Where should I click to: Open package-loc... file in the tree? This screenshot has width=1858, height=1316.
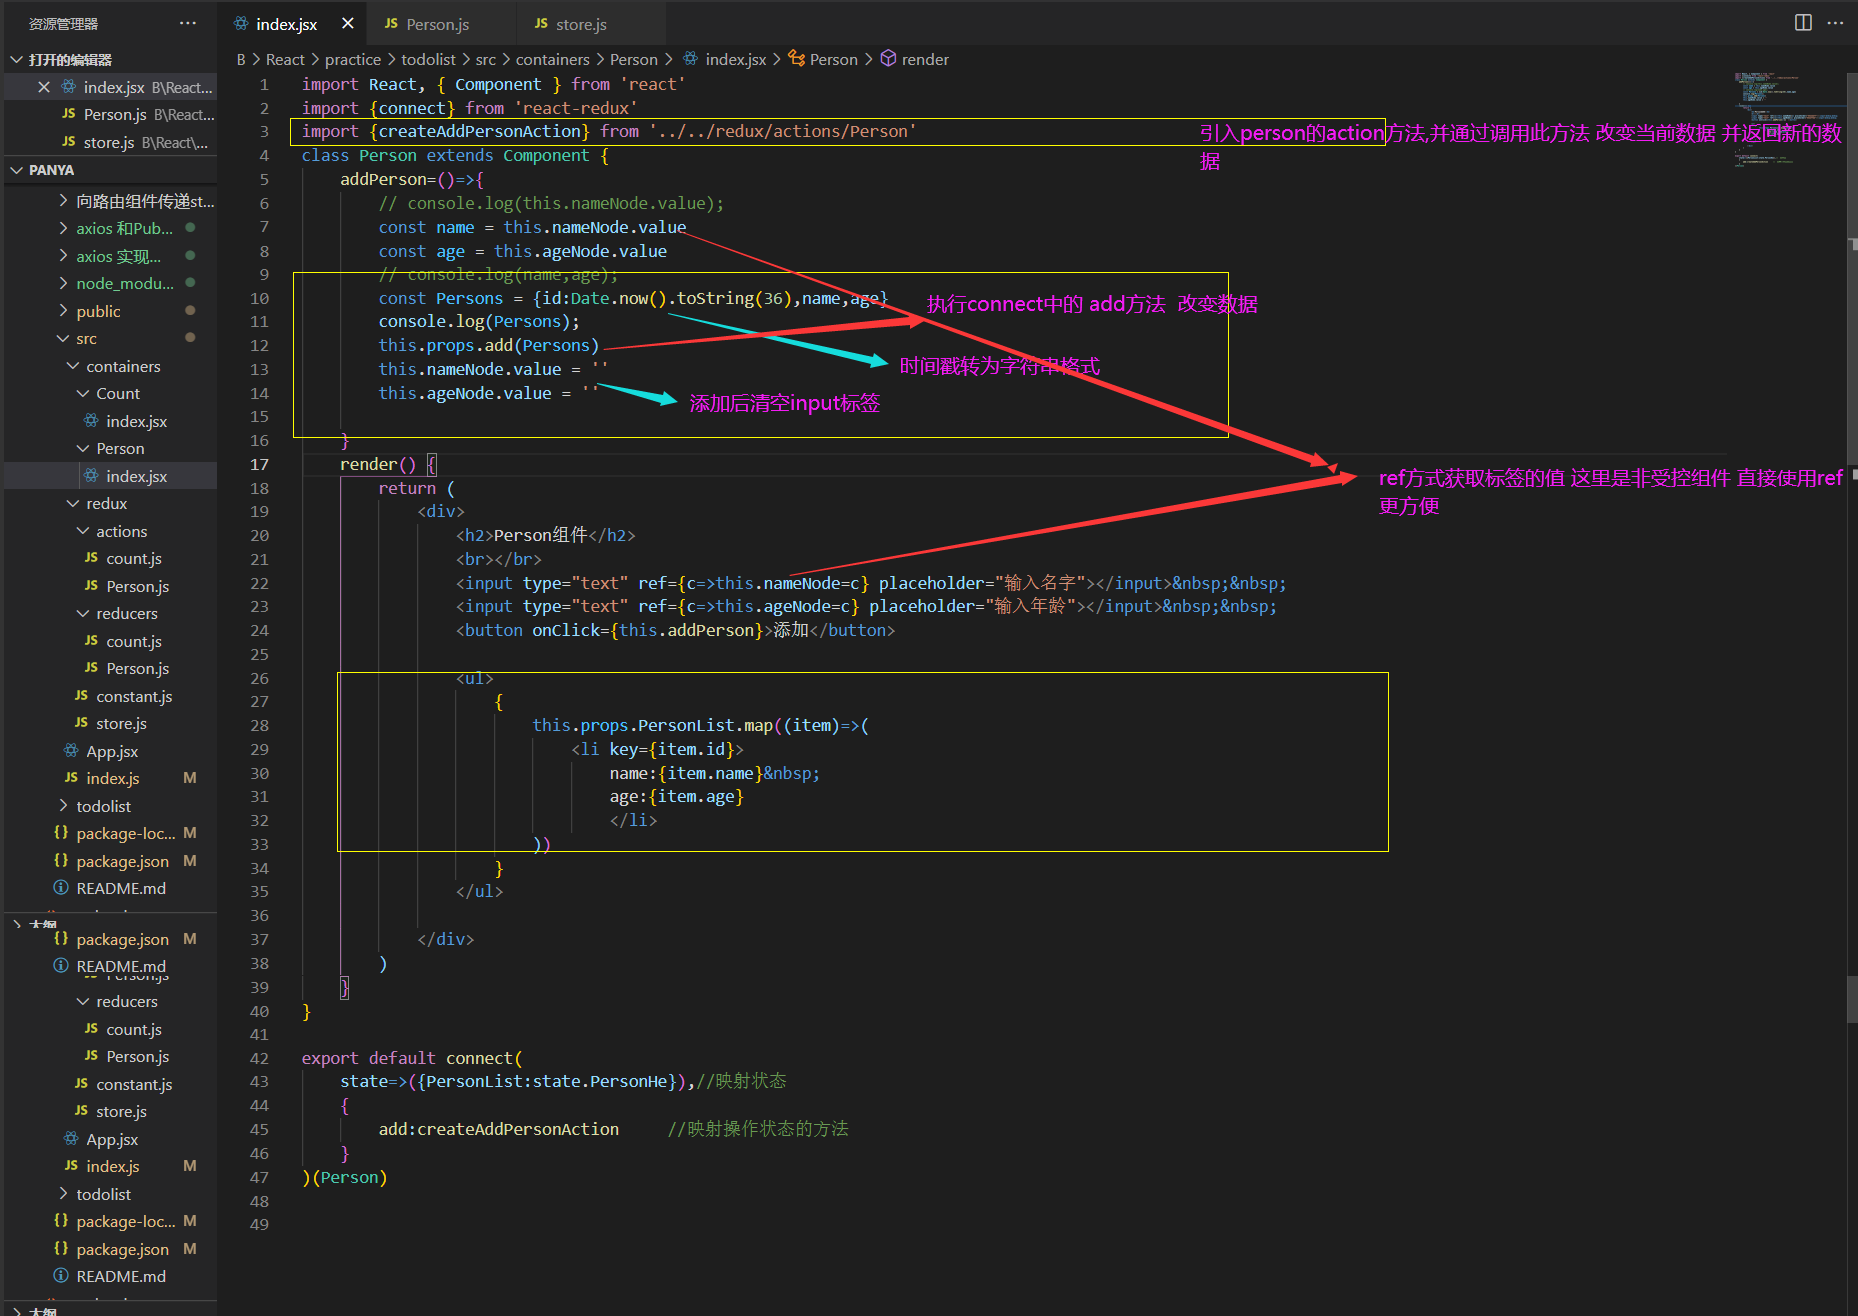click(x=125, y=833)
